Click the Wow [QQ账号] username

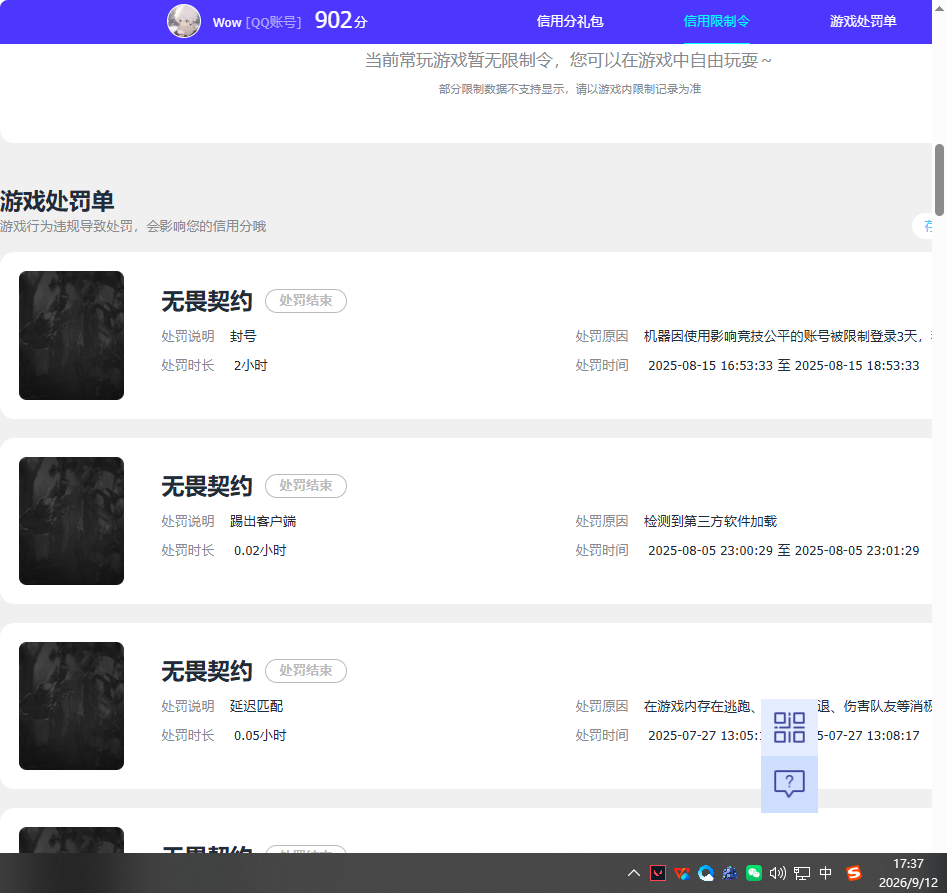click(257, 23)
